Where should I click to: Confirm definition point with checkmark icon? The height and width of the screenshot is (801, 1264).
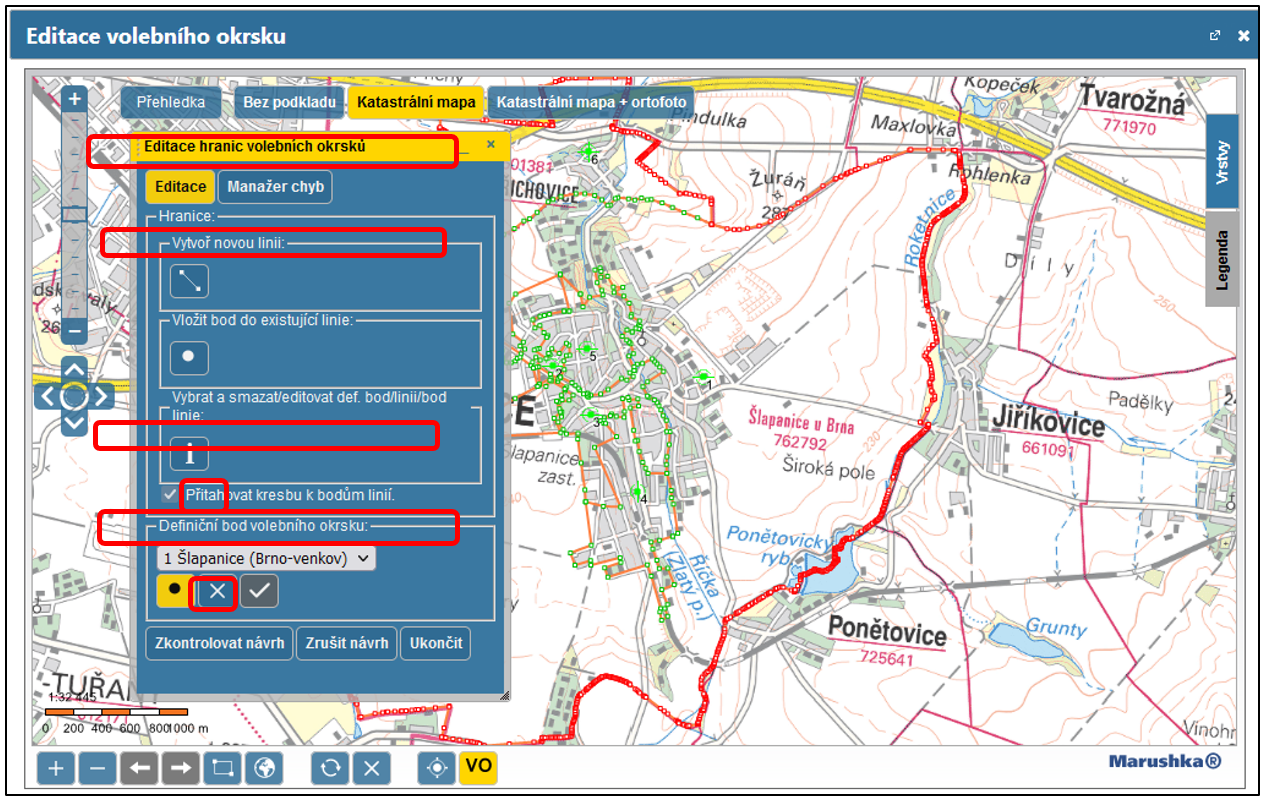(x=259, y=591)
